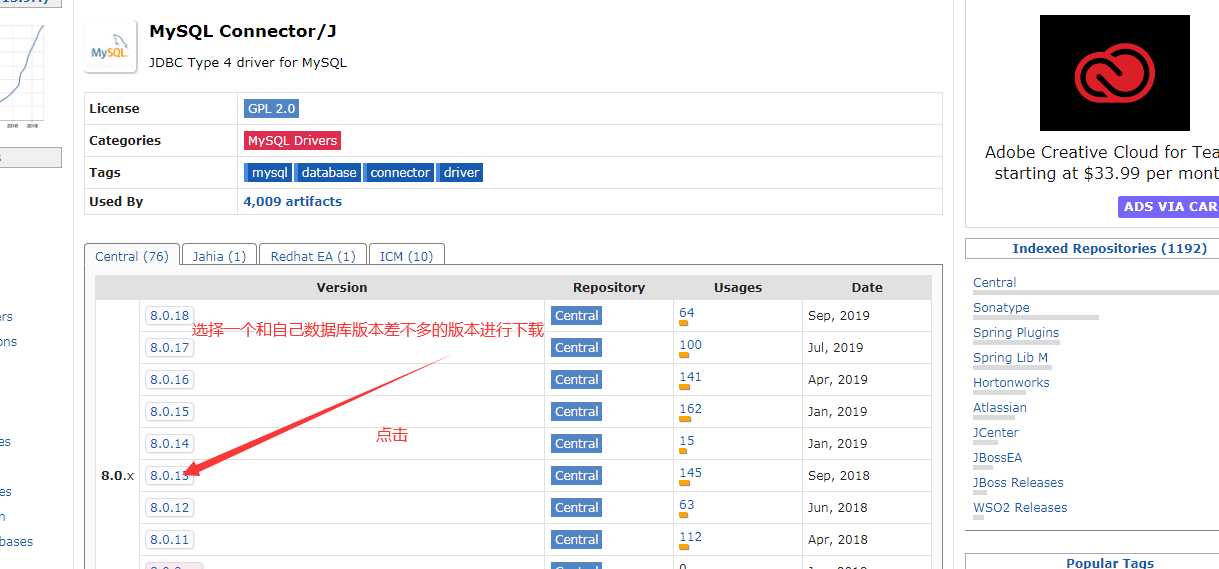Click Central badge in the 8.0.13 row
The height and width of the screenshot is (569, 1219).
[577, 475]
